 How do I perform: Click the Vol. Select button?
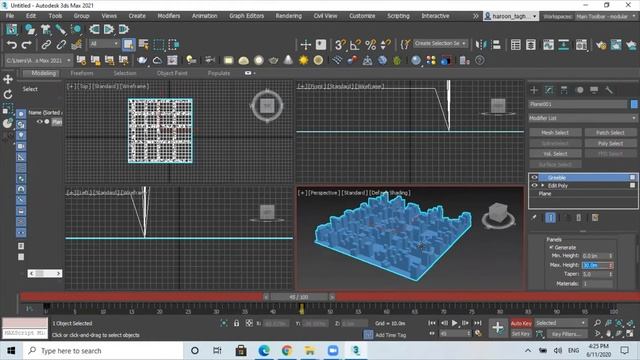pyautogui.click(x=555, y=154)
